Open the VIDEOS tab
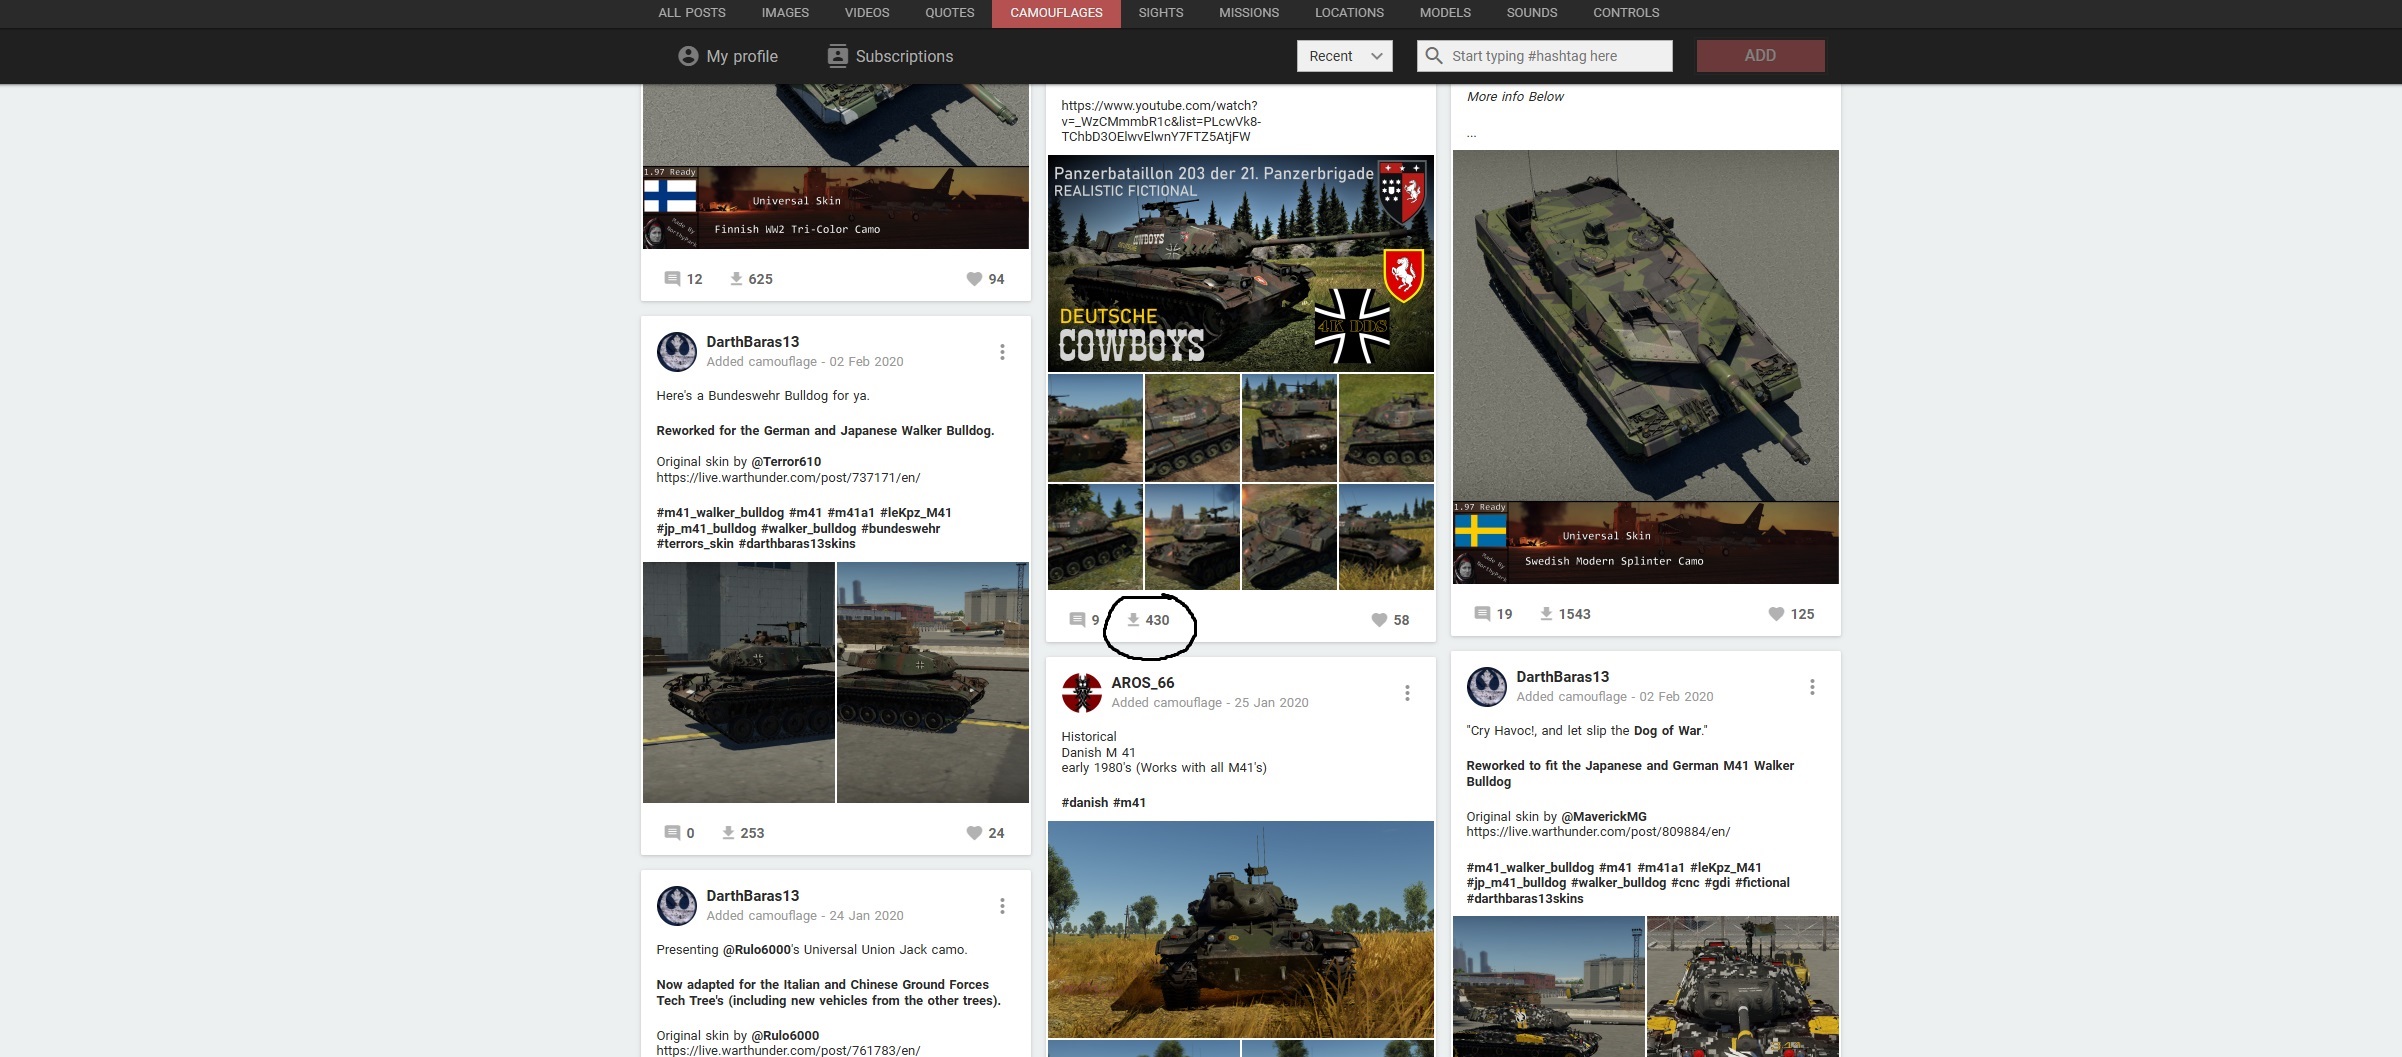Image resolution: width=2402 pixels, height=1057 pixels. click(x=867, y=13)
